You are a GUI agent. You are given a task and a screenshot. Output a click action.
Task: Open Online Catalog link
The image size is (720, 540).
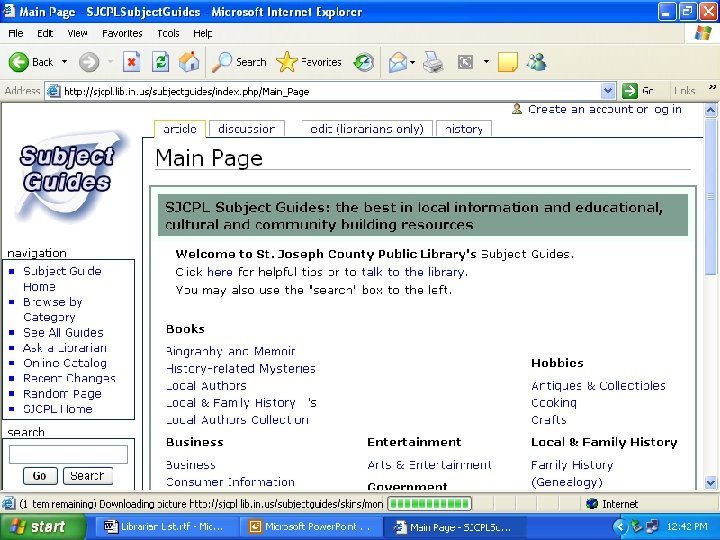65,363
